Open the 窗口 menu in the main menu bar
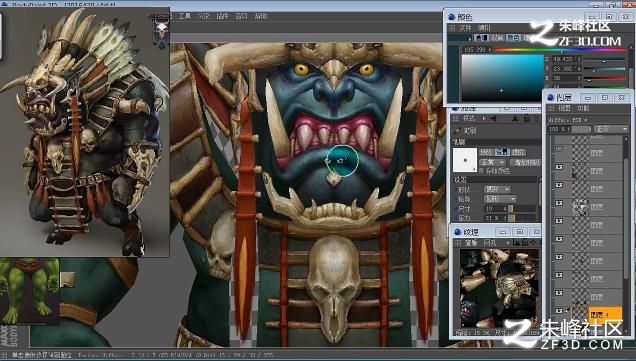 [241, 16]
